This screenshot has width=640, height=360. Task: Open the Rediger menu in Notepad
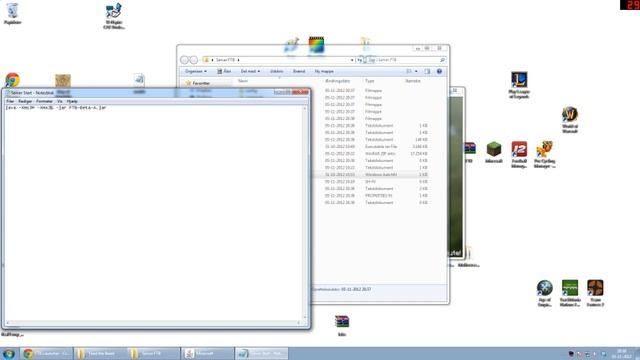25,101
